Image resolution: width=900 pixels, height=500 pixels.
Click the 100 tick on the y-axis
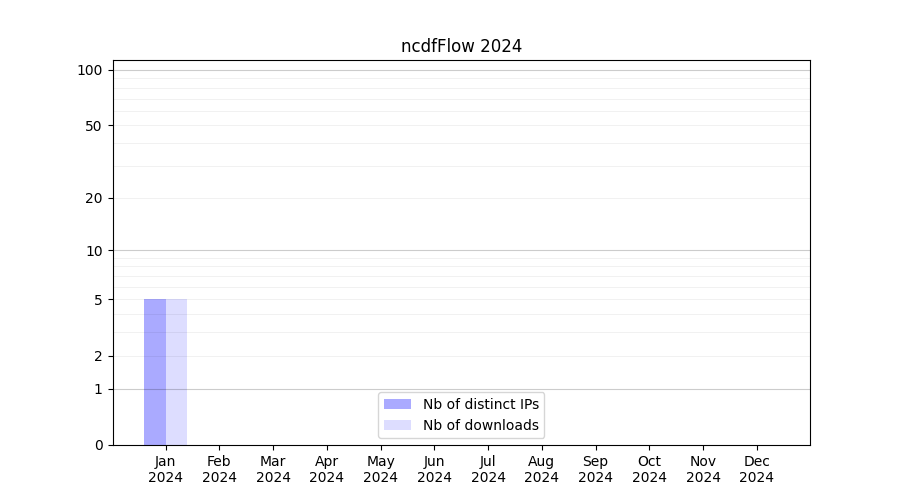point(90,70)
